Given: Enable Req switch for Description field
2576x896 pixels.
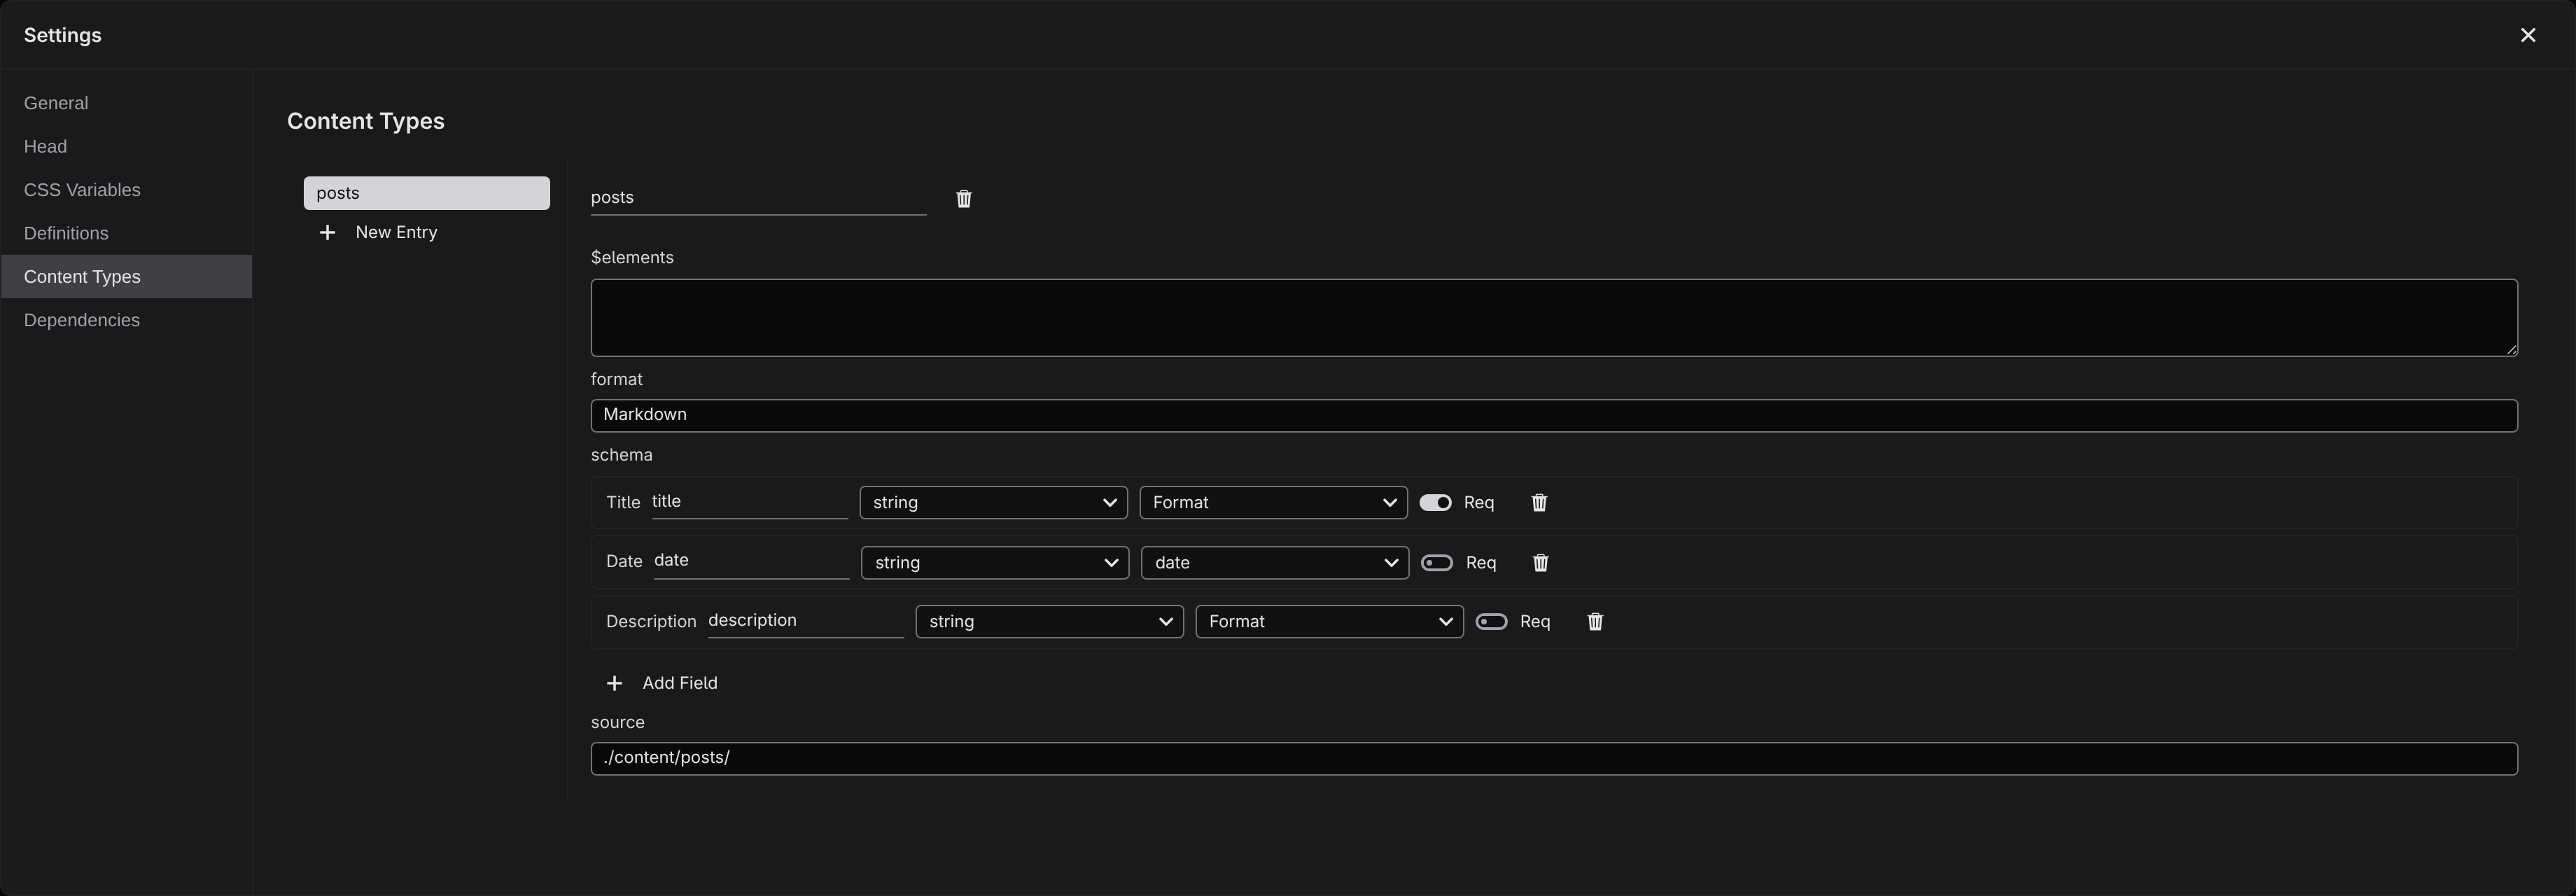Looking at the screenshot, I should [1491, 622].
